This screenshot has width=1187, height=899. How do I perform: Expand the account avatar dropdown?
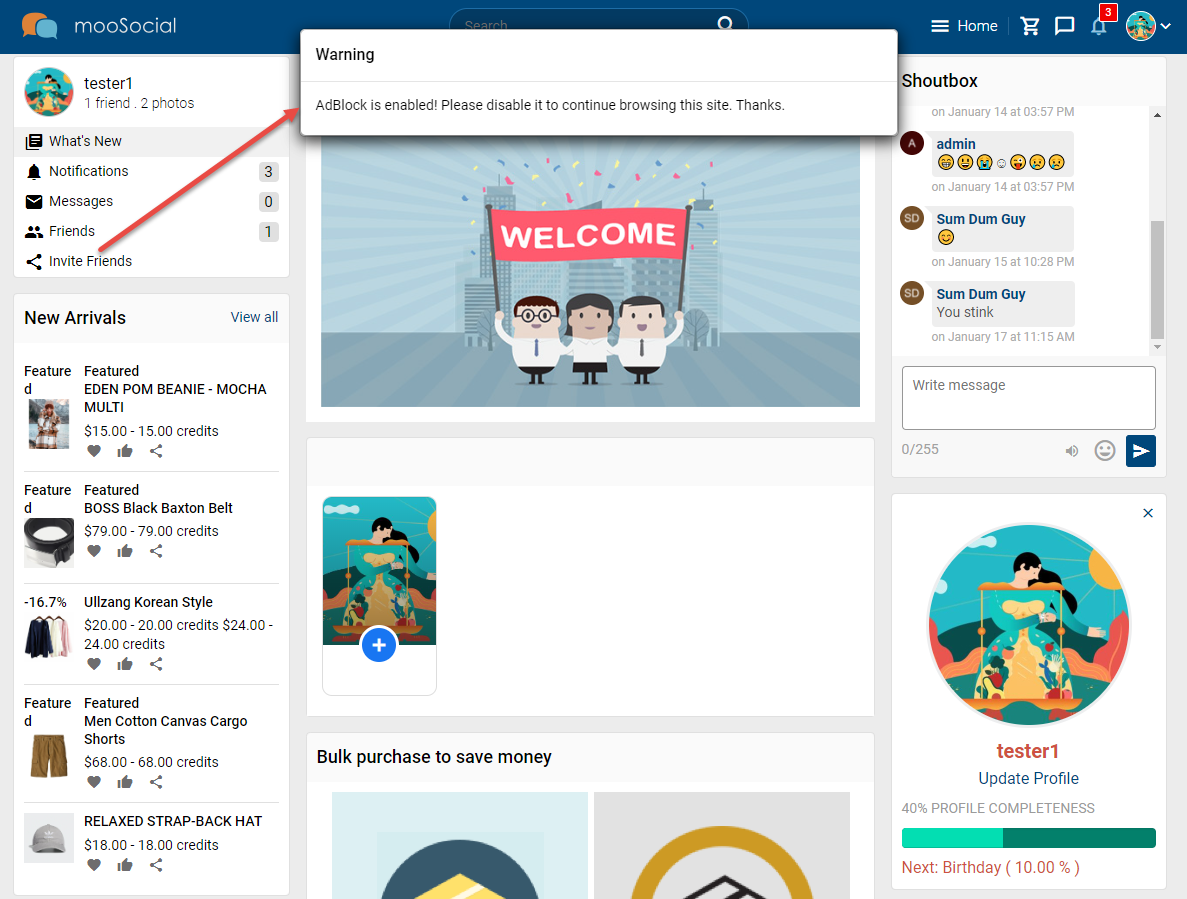tap(1148, 26)
